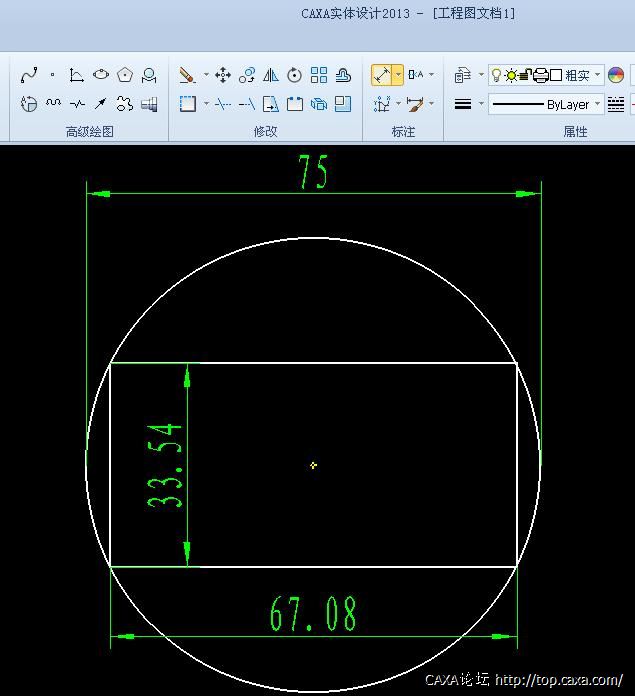Toggle the layer lock icon
This screenshot has height=696, width=635.
pyautogui.click(x=525, y=75)
